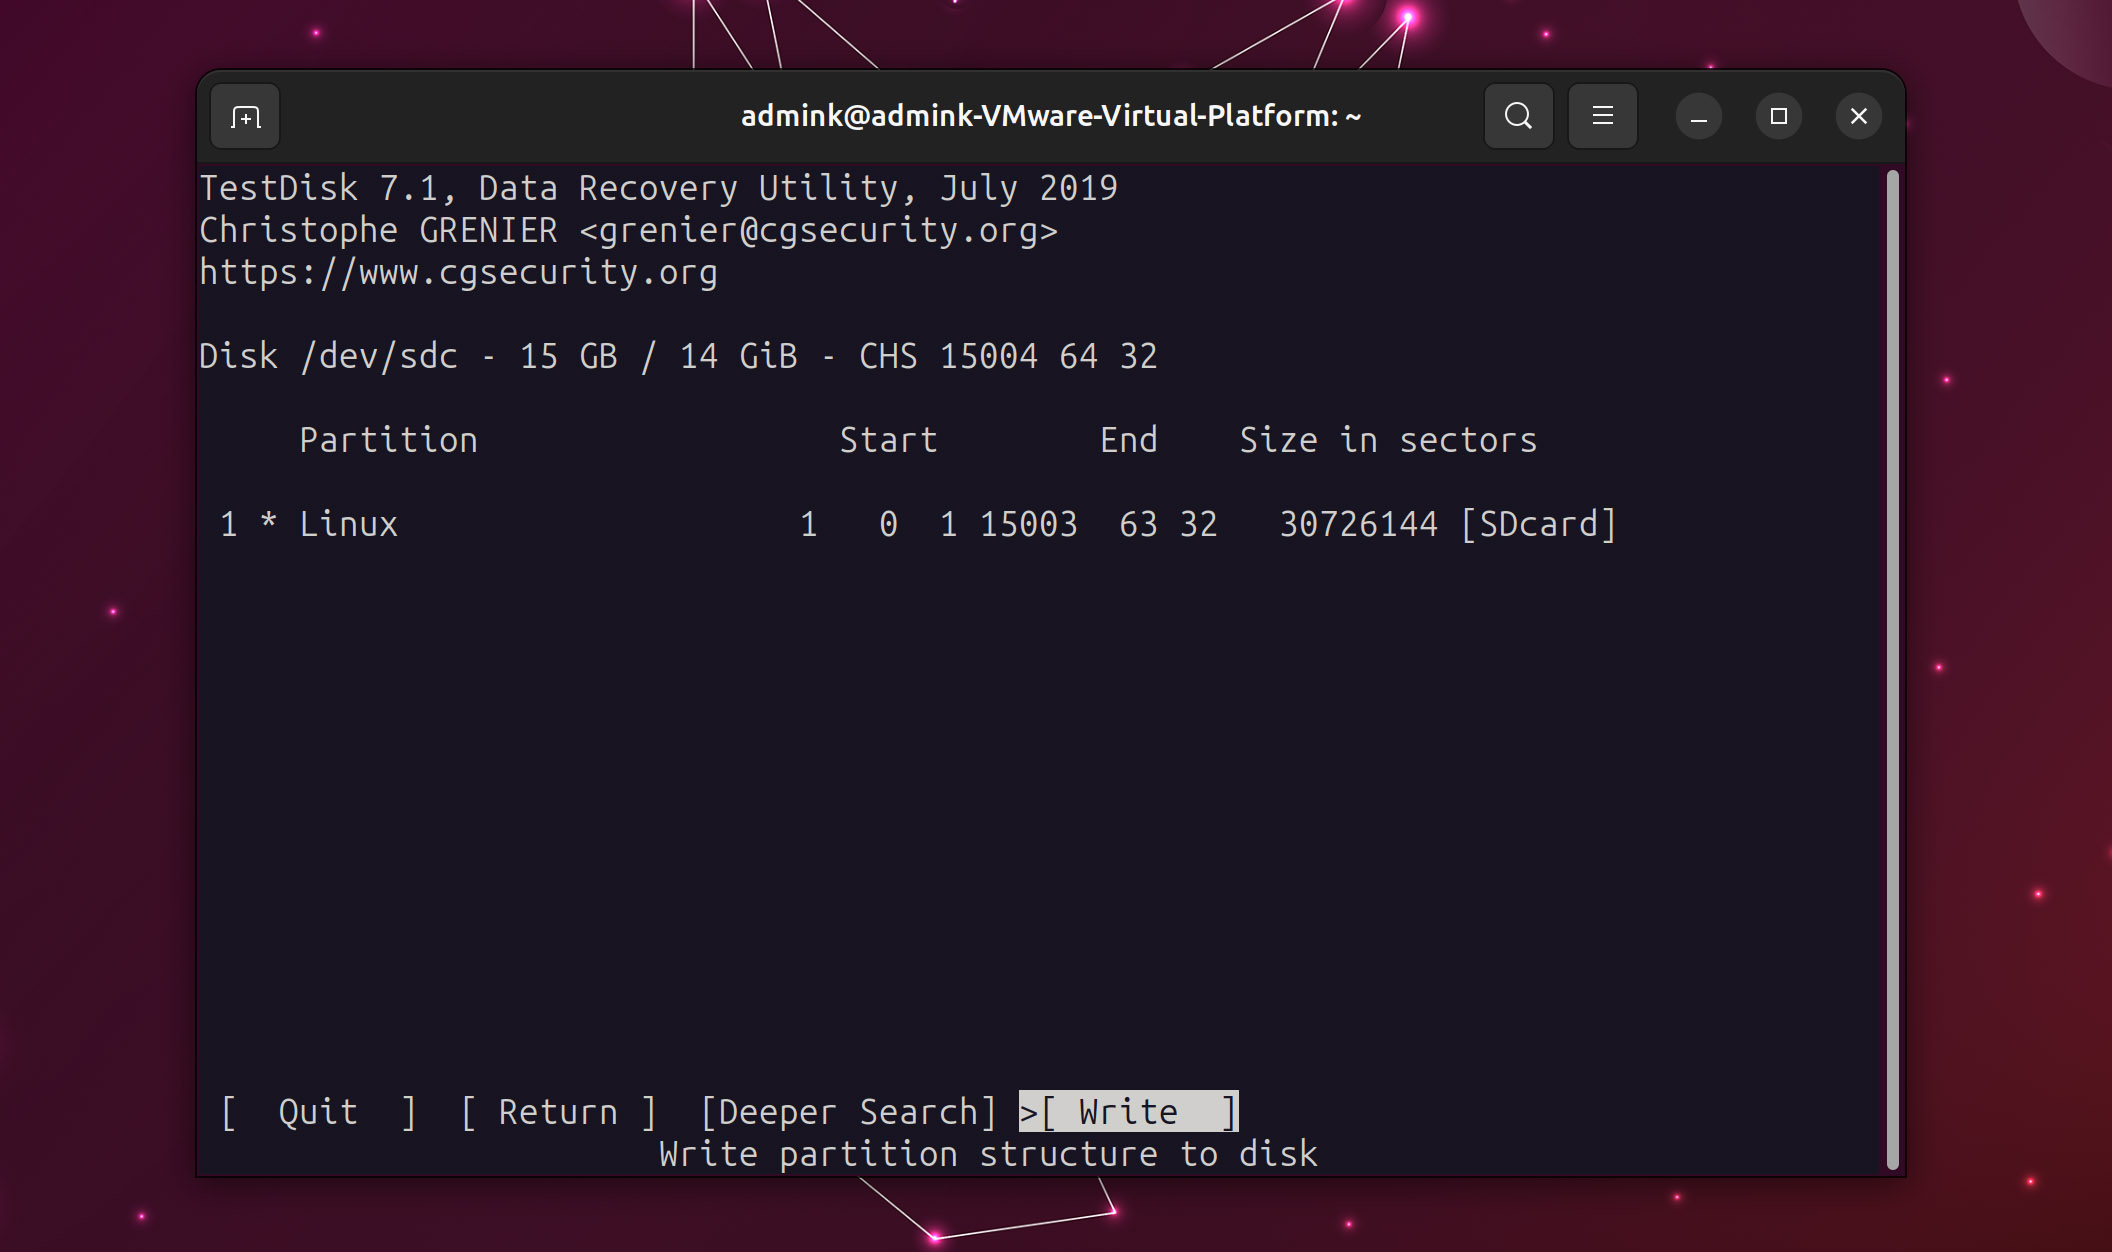Click the end cylinder value 15003
This screenshot has width=2112, height=1252.
(1028, 524)
